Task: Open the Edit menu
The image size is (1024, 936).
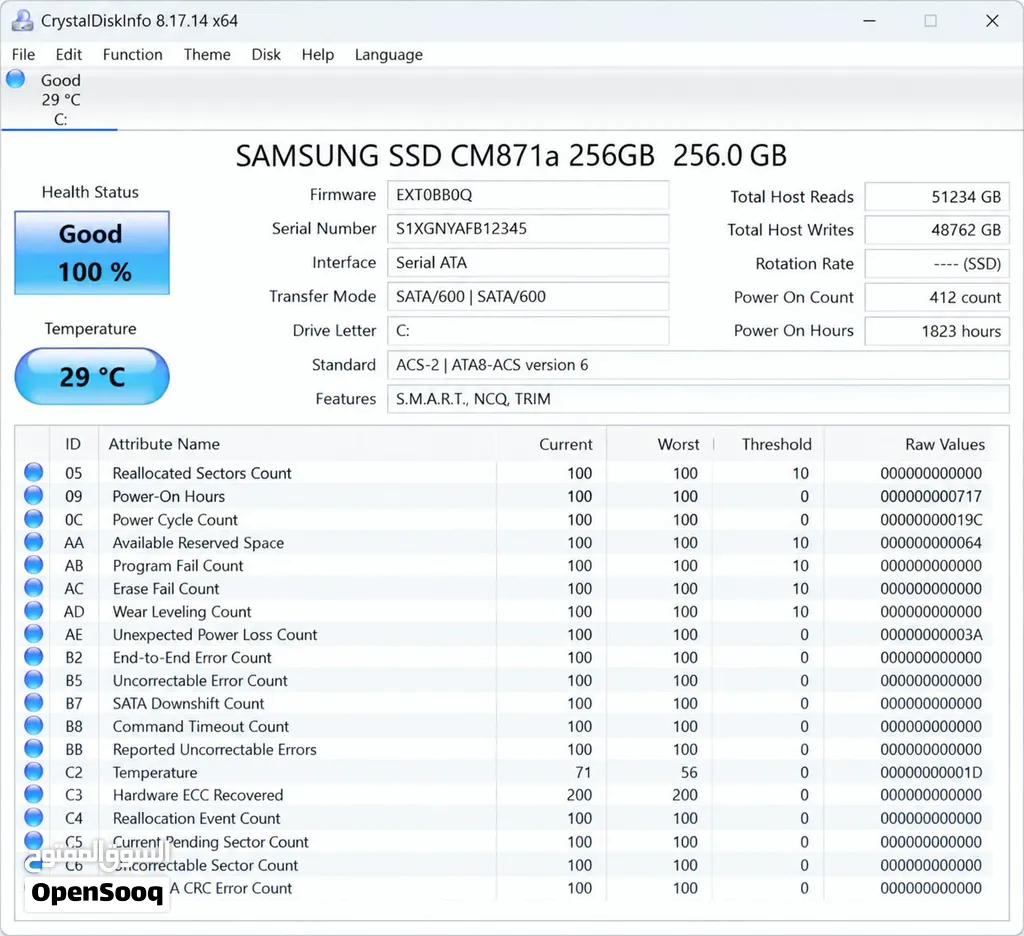Action: click(69, 55)
